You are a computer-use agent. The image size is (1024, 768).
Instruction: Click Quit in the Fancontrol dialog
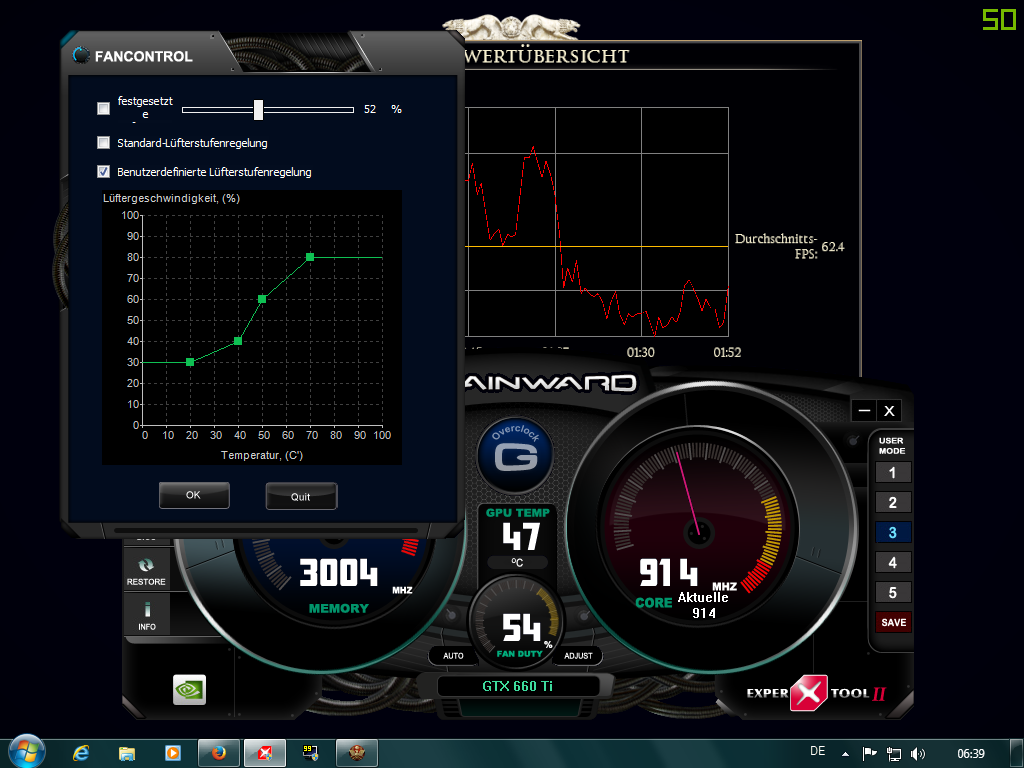click(x=301, y=496)
